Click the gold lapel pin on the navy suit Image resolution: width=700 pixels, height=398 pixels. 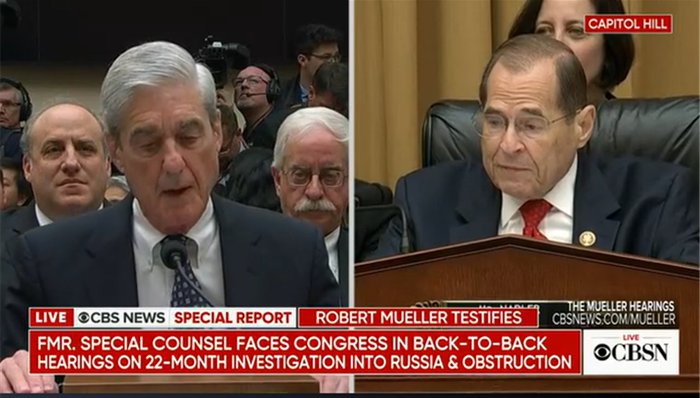[x=587, y=239]
